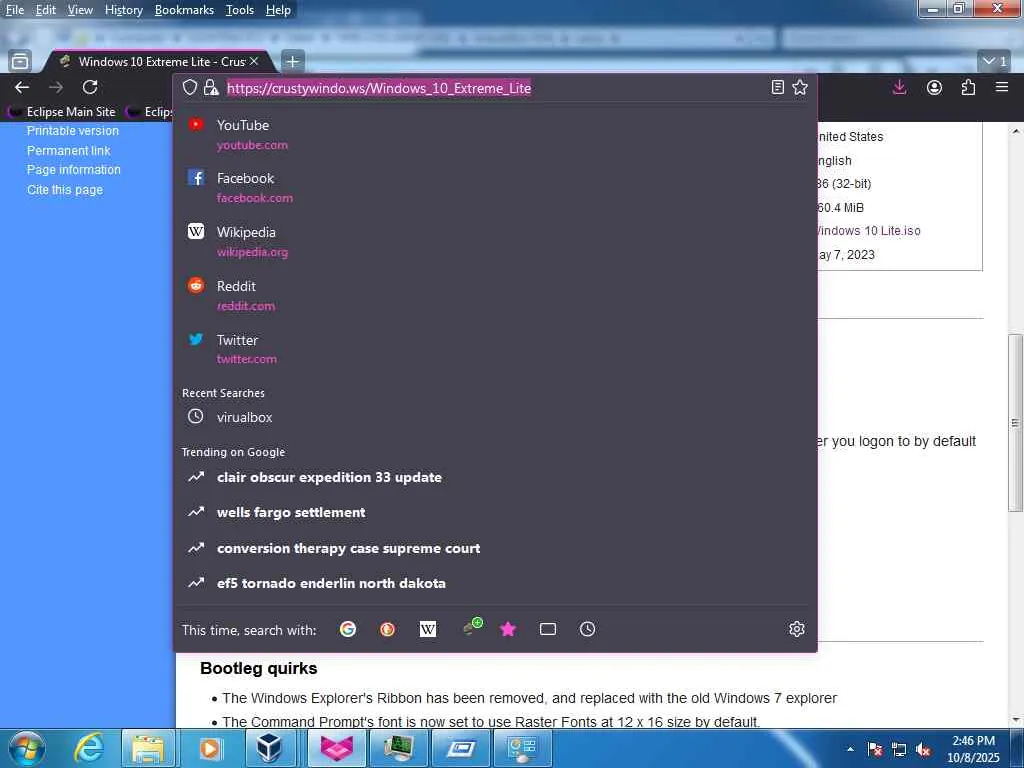Open Windows Explorer folder taskbar icon
Image resolution: width=1024 pixels, height=768 pixels.
[x=148, y=748]
